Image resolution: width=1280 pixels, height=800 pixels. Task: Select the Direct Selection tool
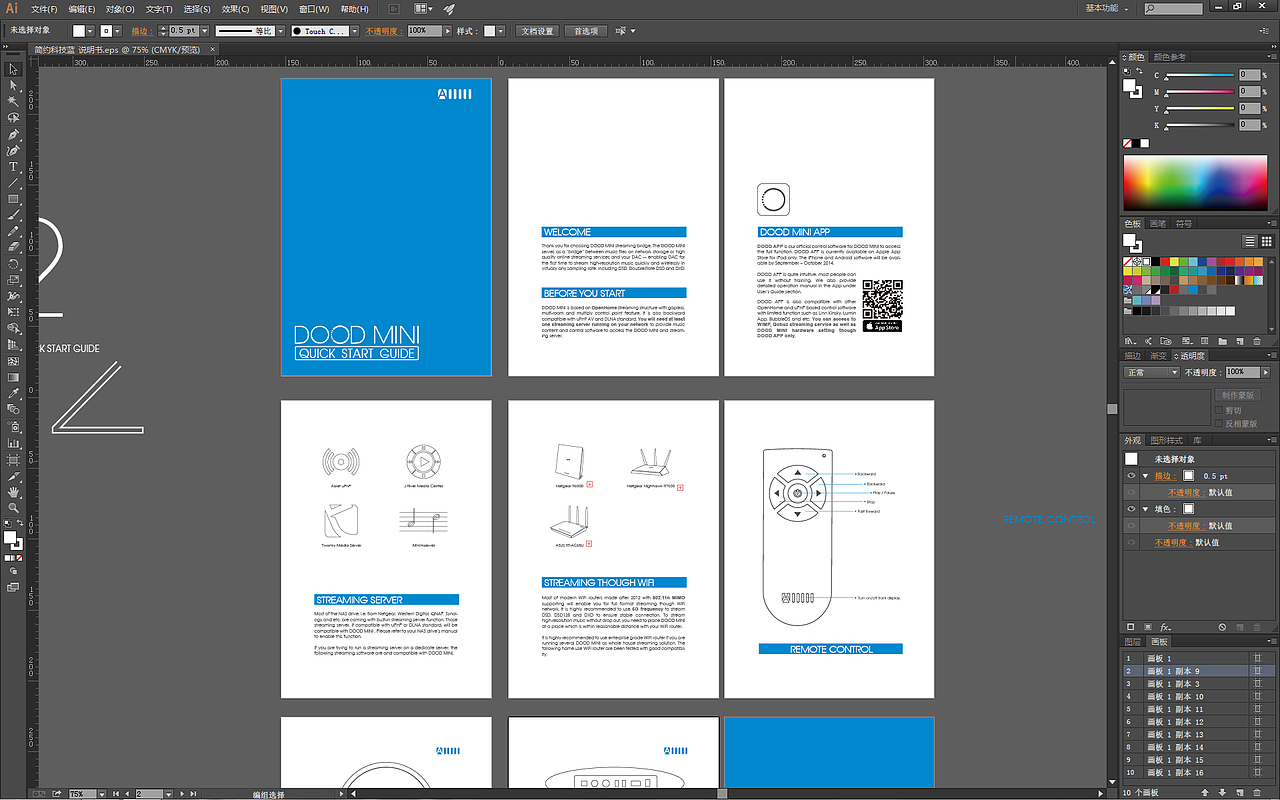tap(13, 85)
